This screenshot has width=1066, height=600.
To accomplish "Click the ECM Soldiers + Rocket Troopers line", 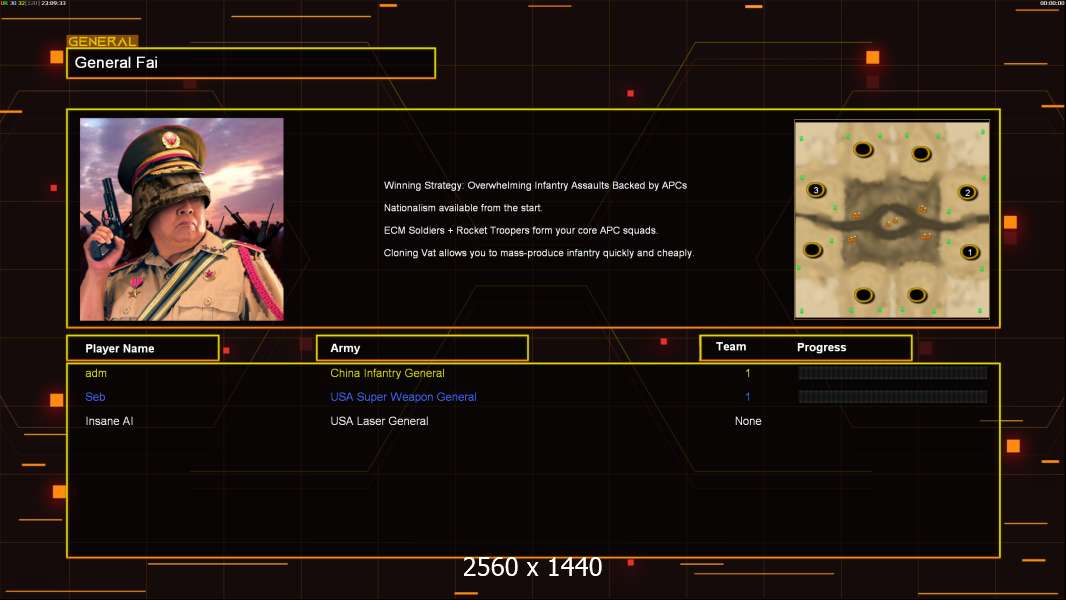I will click(520, 230).
